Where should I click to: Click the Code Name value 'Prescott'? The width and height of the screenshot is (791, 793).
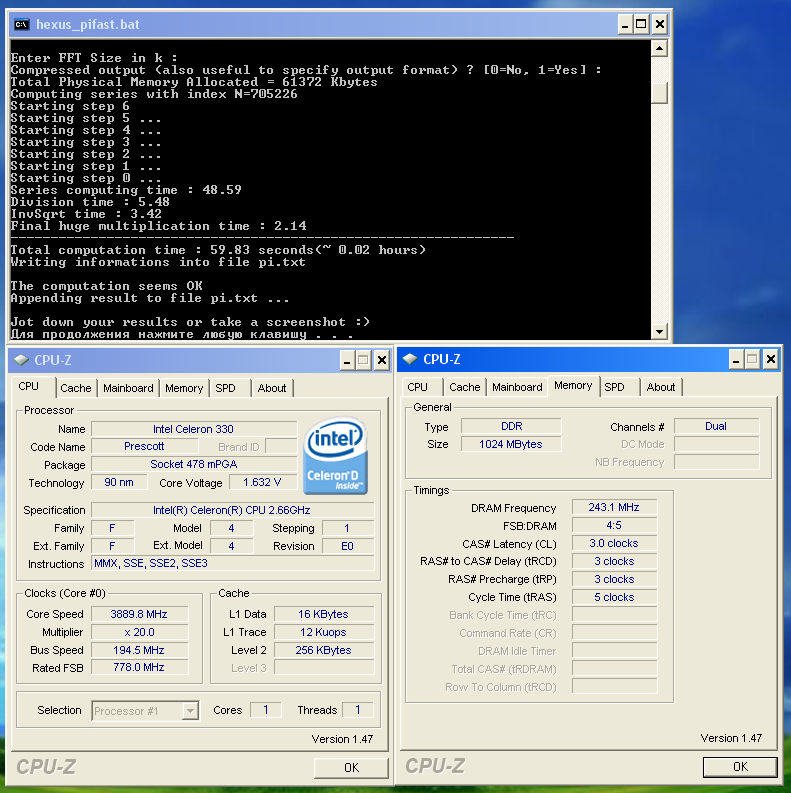click(x=144, y=446)
